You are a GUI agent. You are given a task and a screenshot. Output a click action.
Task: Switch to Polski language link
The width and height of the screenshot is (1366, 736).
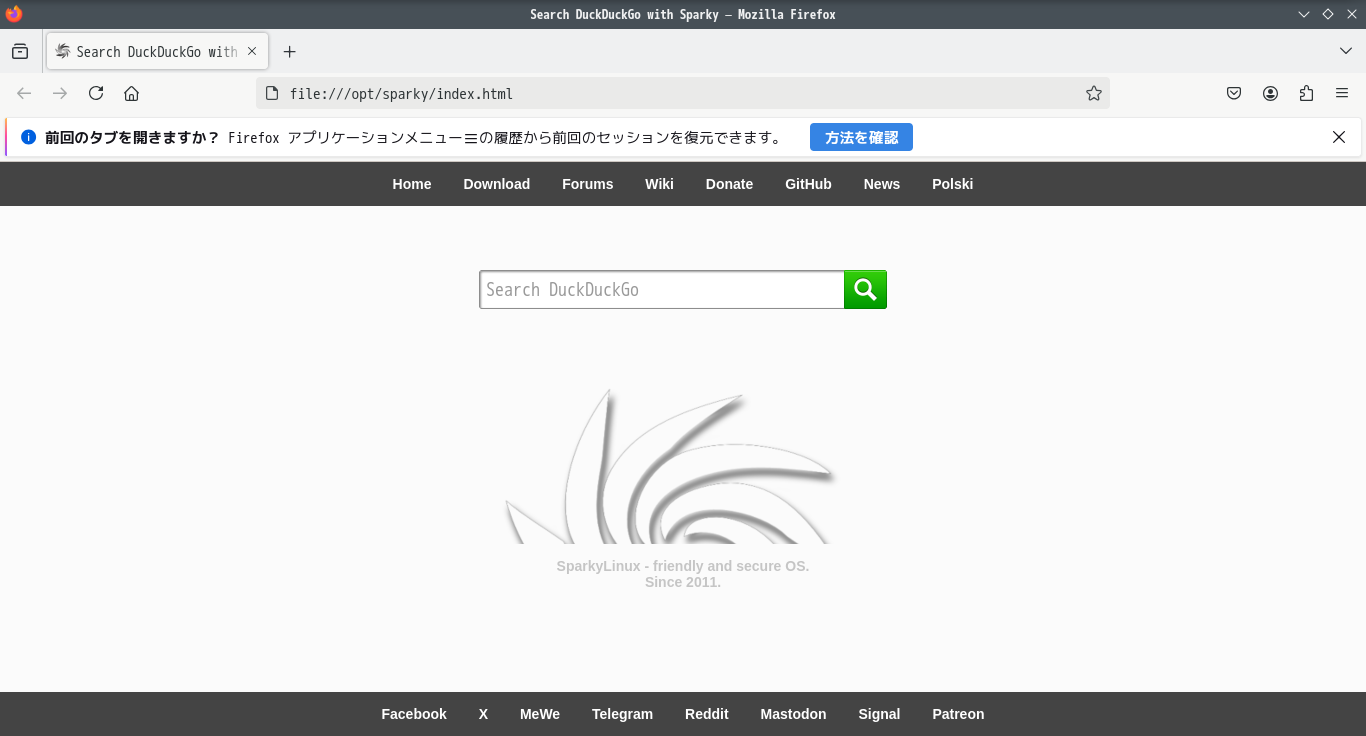tap(953, 184)
